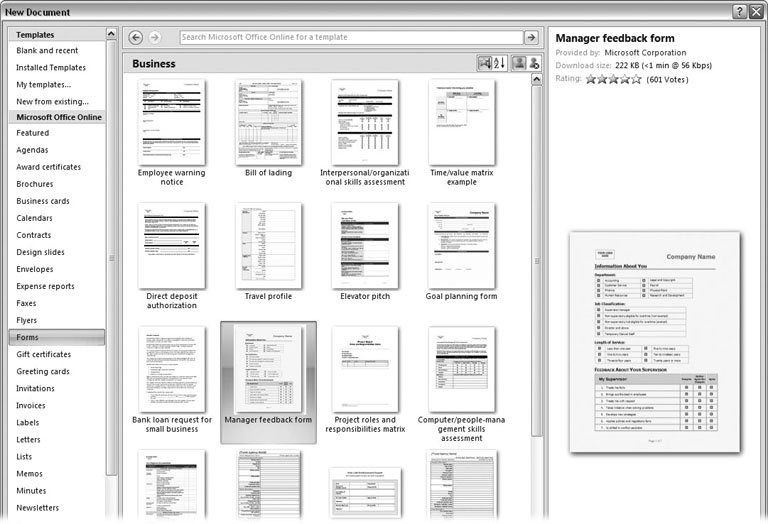
Task: Click the template gallery vertical scrollbar
Action: coord(537,262)
